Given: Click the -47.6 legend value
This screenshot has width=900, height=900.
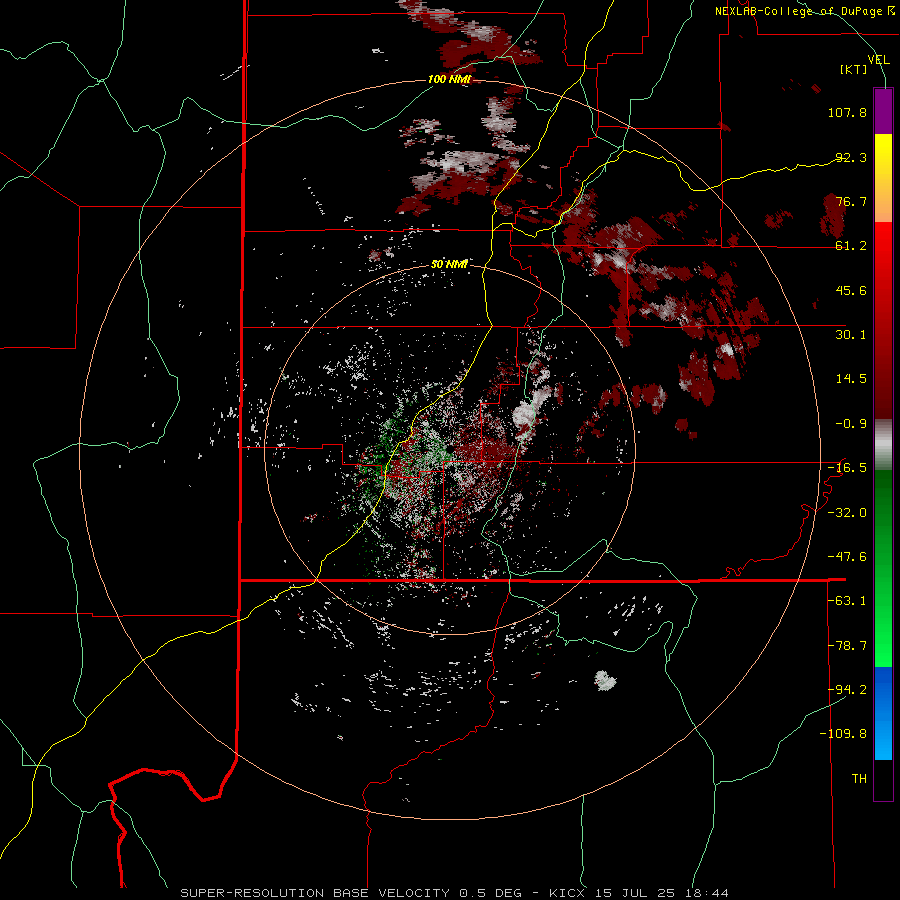Looking at the screenshot, I should (x=847, y=557).
